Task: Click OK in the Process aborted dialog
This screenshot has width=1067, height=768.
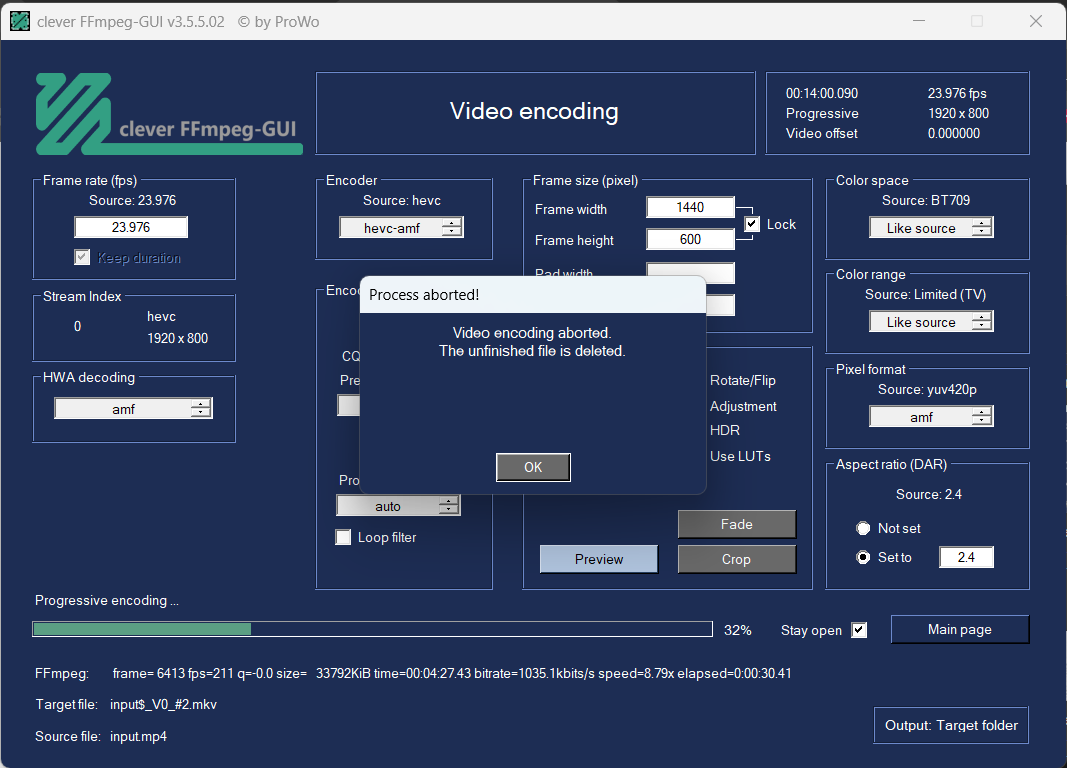Action: click(533, 467)
